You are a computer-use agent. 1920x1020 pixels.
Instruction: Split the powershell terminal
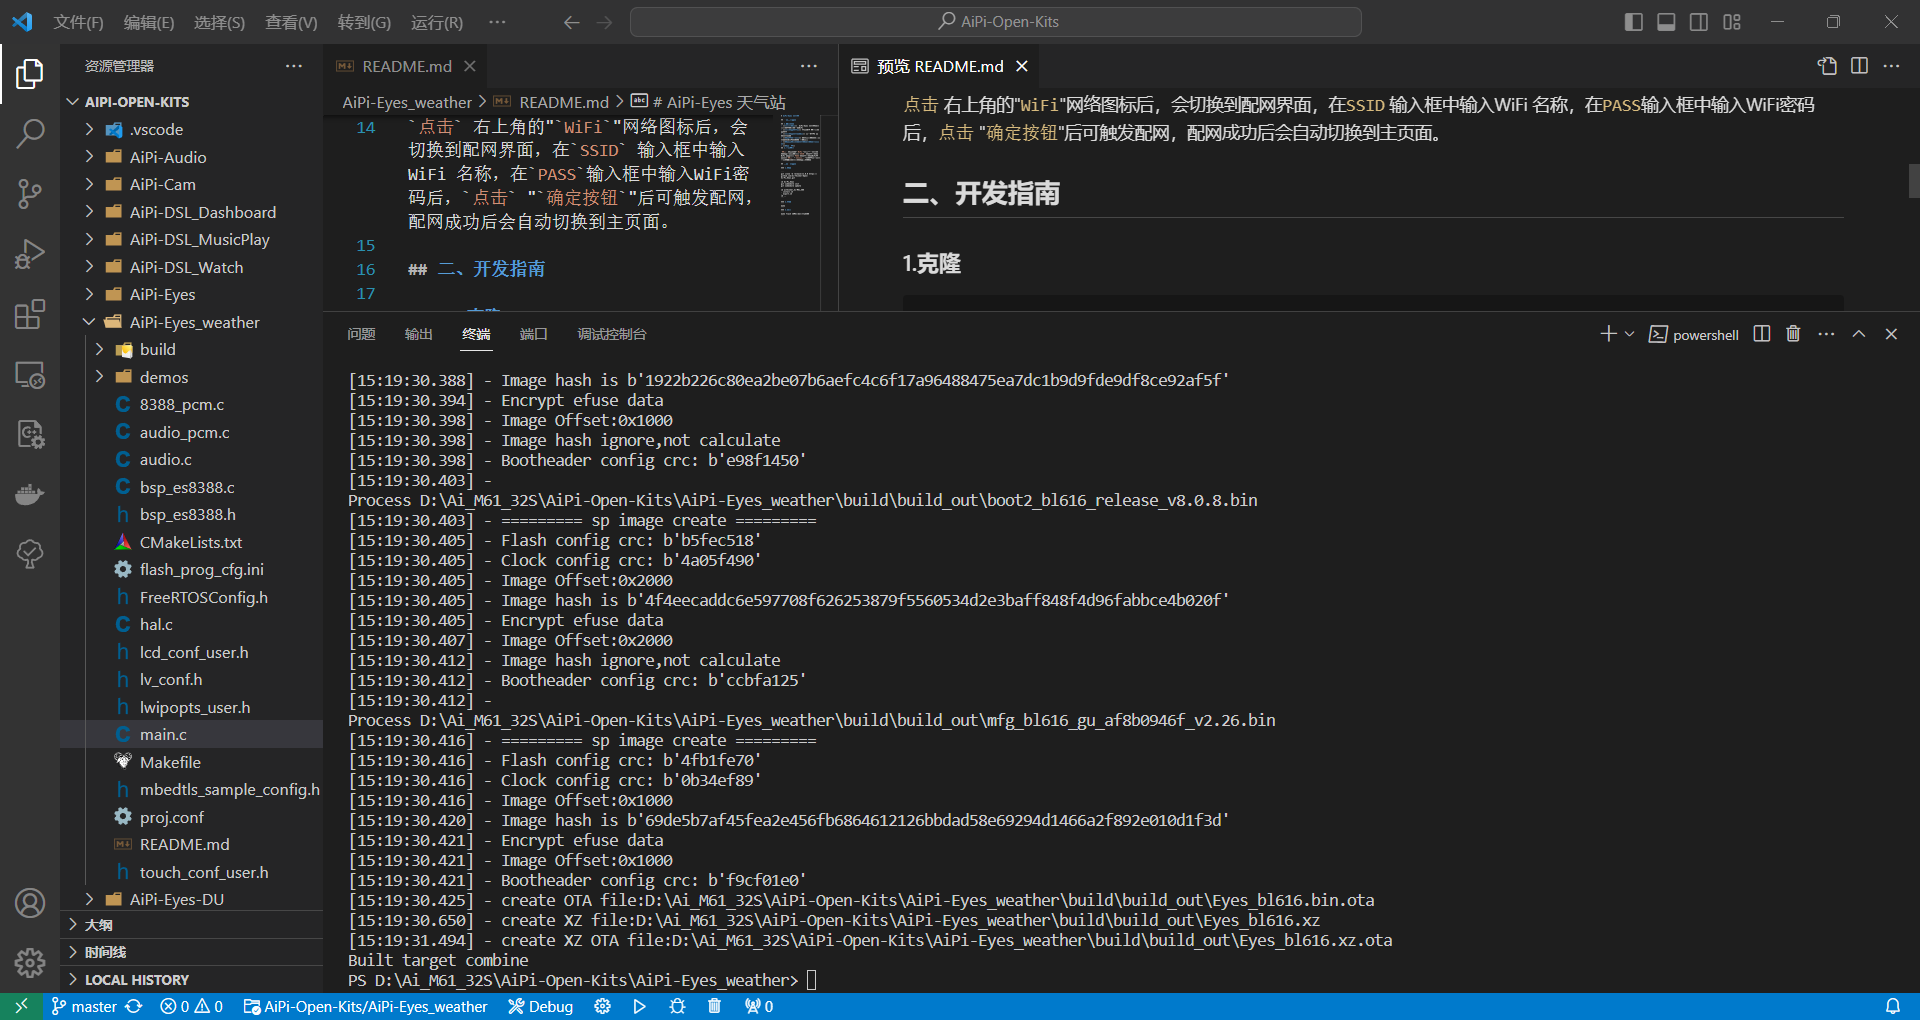pyautogui.click(x=1762, y=334)
